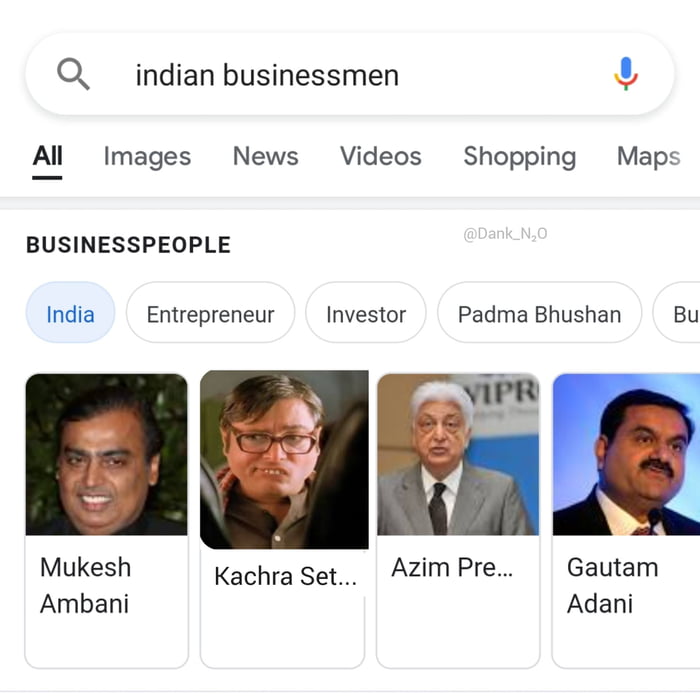This screenshot has width=700, height=700.
Task: Select the All results tab
Action: (x=47, y=157)
